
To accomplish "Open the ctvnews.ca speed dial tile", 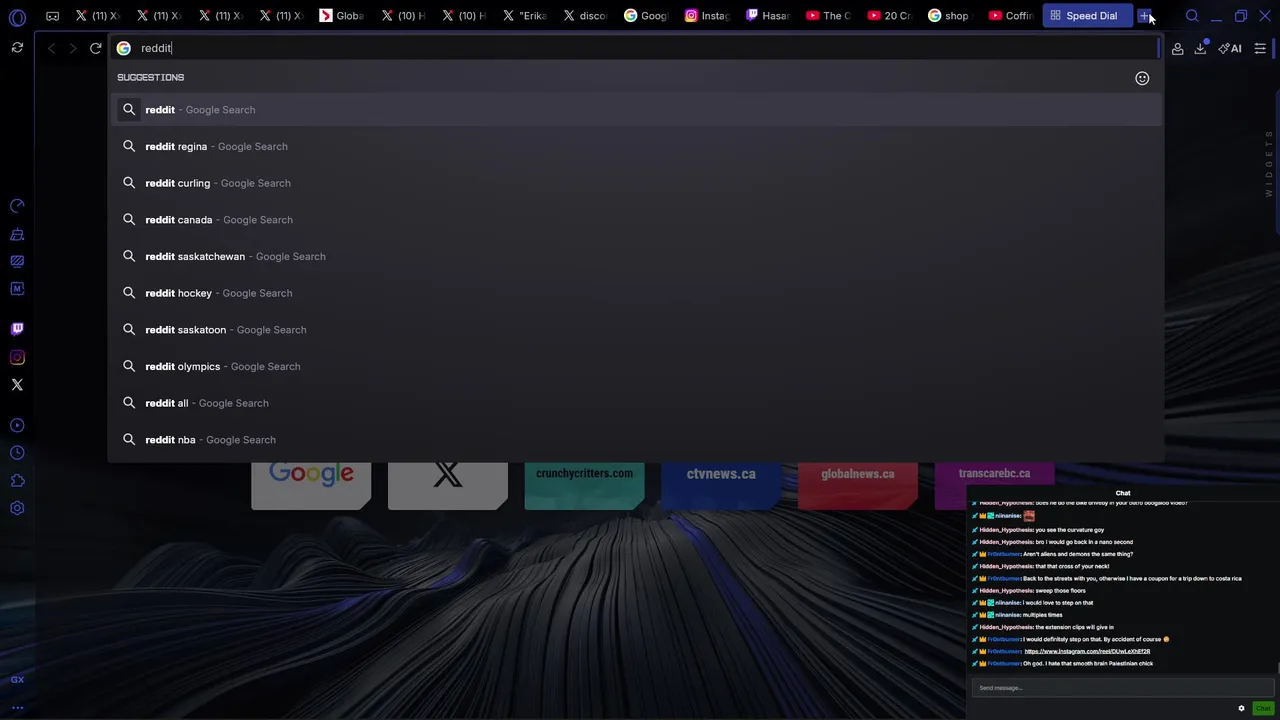I will pos(721,484).
